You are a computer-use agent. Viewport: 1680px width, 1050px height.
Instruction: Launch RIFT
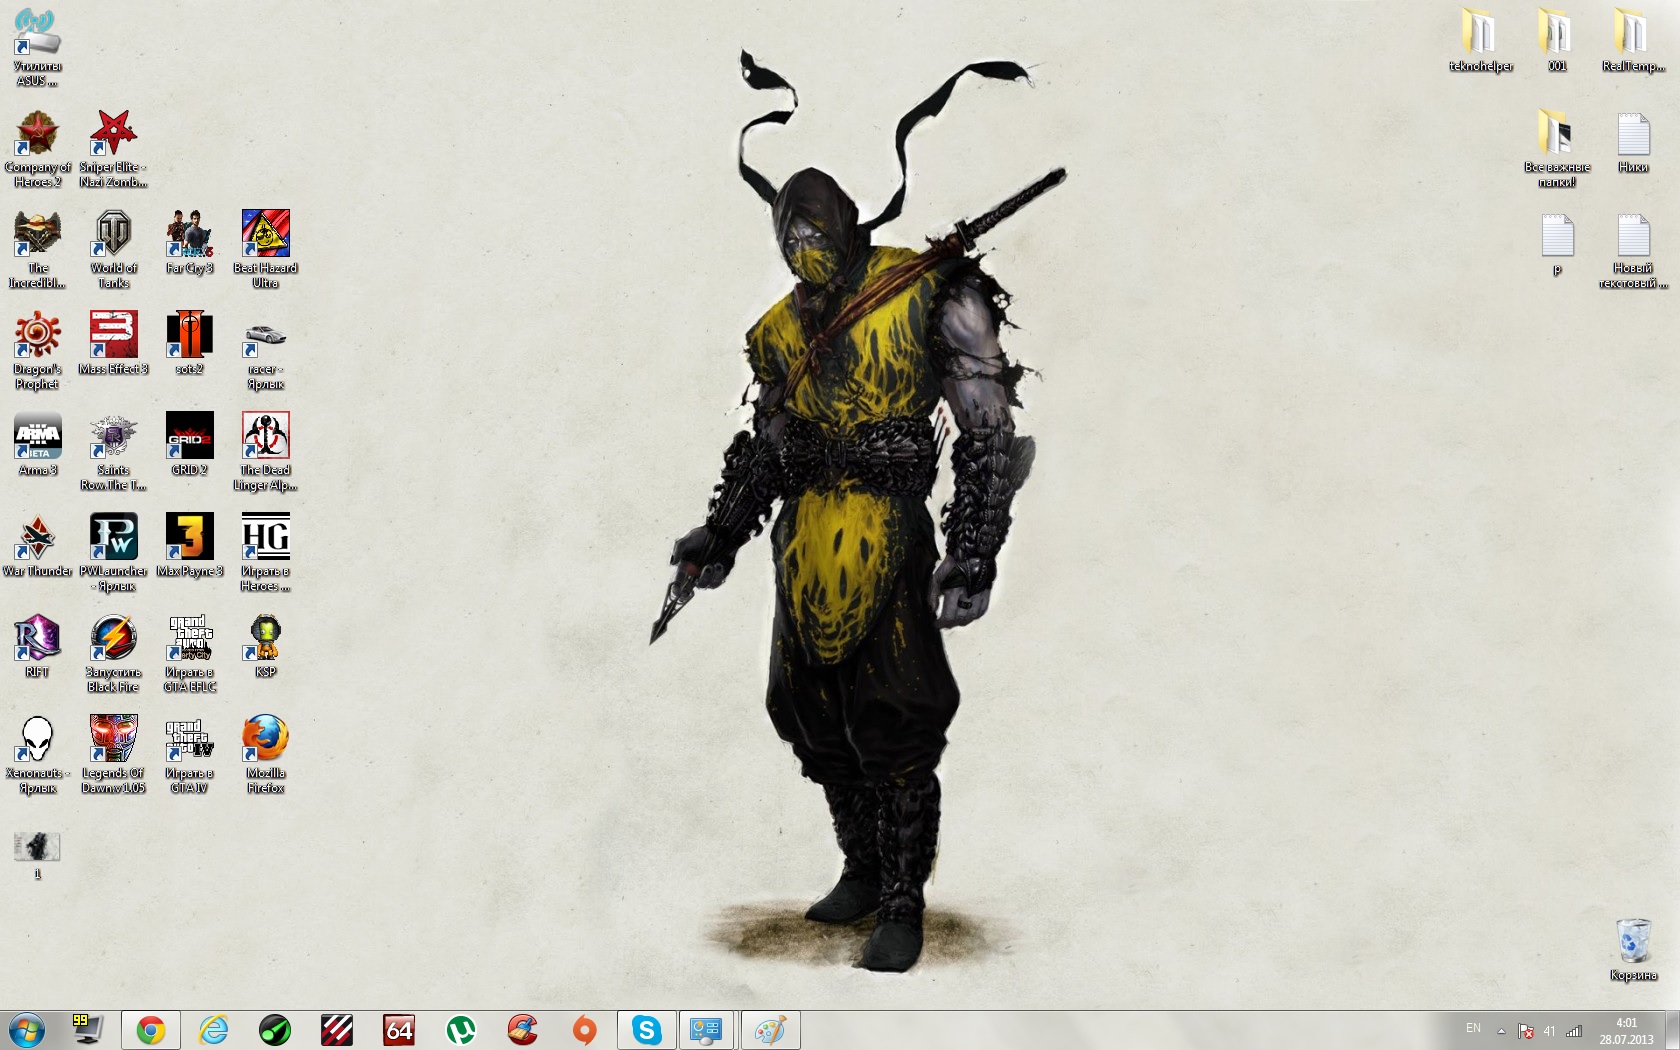pos(37,647)
